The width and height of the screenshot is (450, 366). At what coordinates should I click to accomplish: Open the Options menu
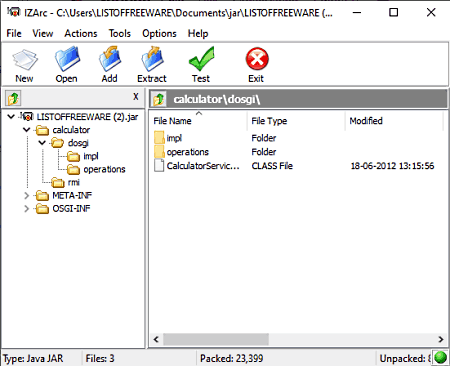159,33
